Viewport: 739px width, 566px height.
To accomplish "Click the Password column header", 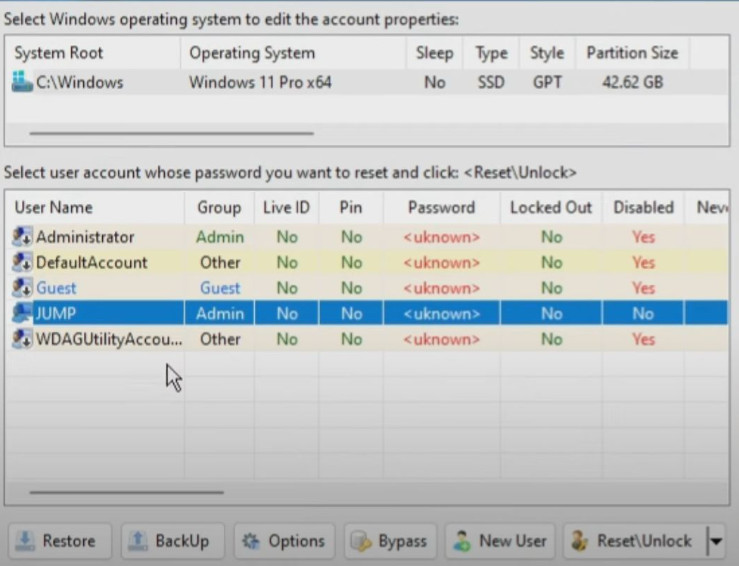I will pyautogui.click(x=442, y=207).
